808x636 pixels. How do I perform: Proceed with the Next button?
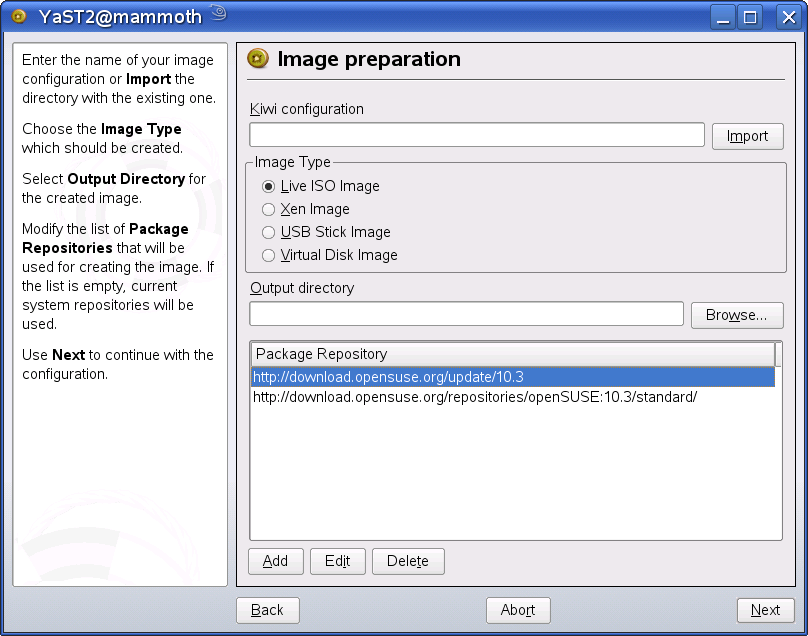pyautogui.click(x=765, y=610)
